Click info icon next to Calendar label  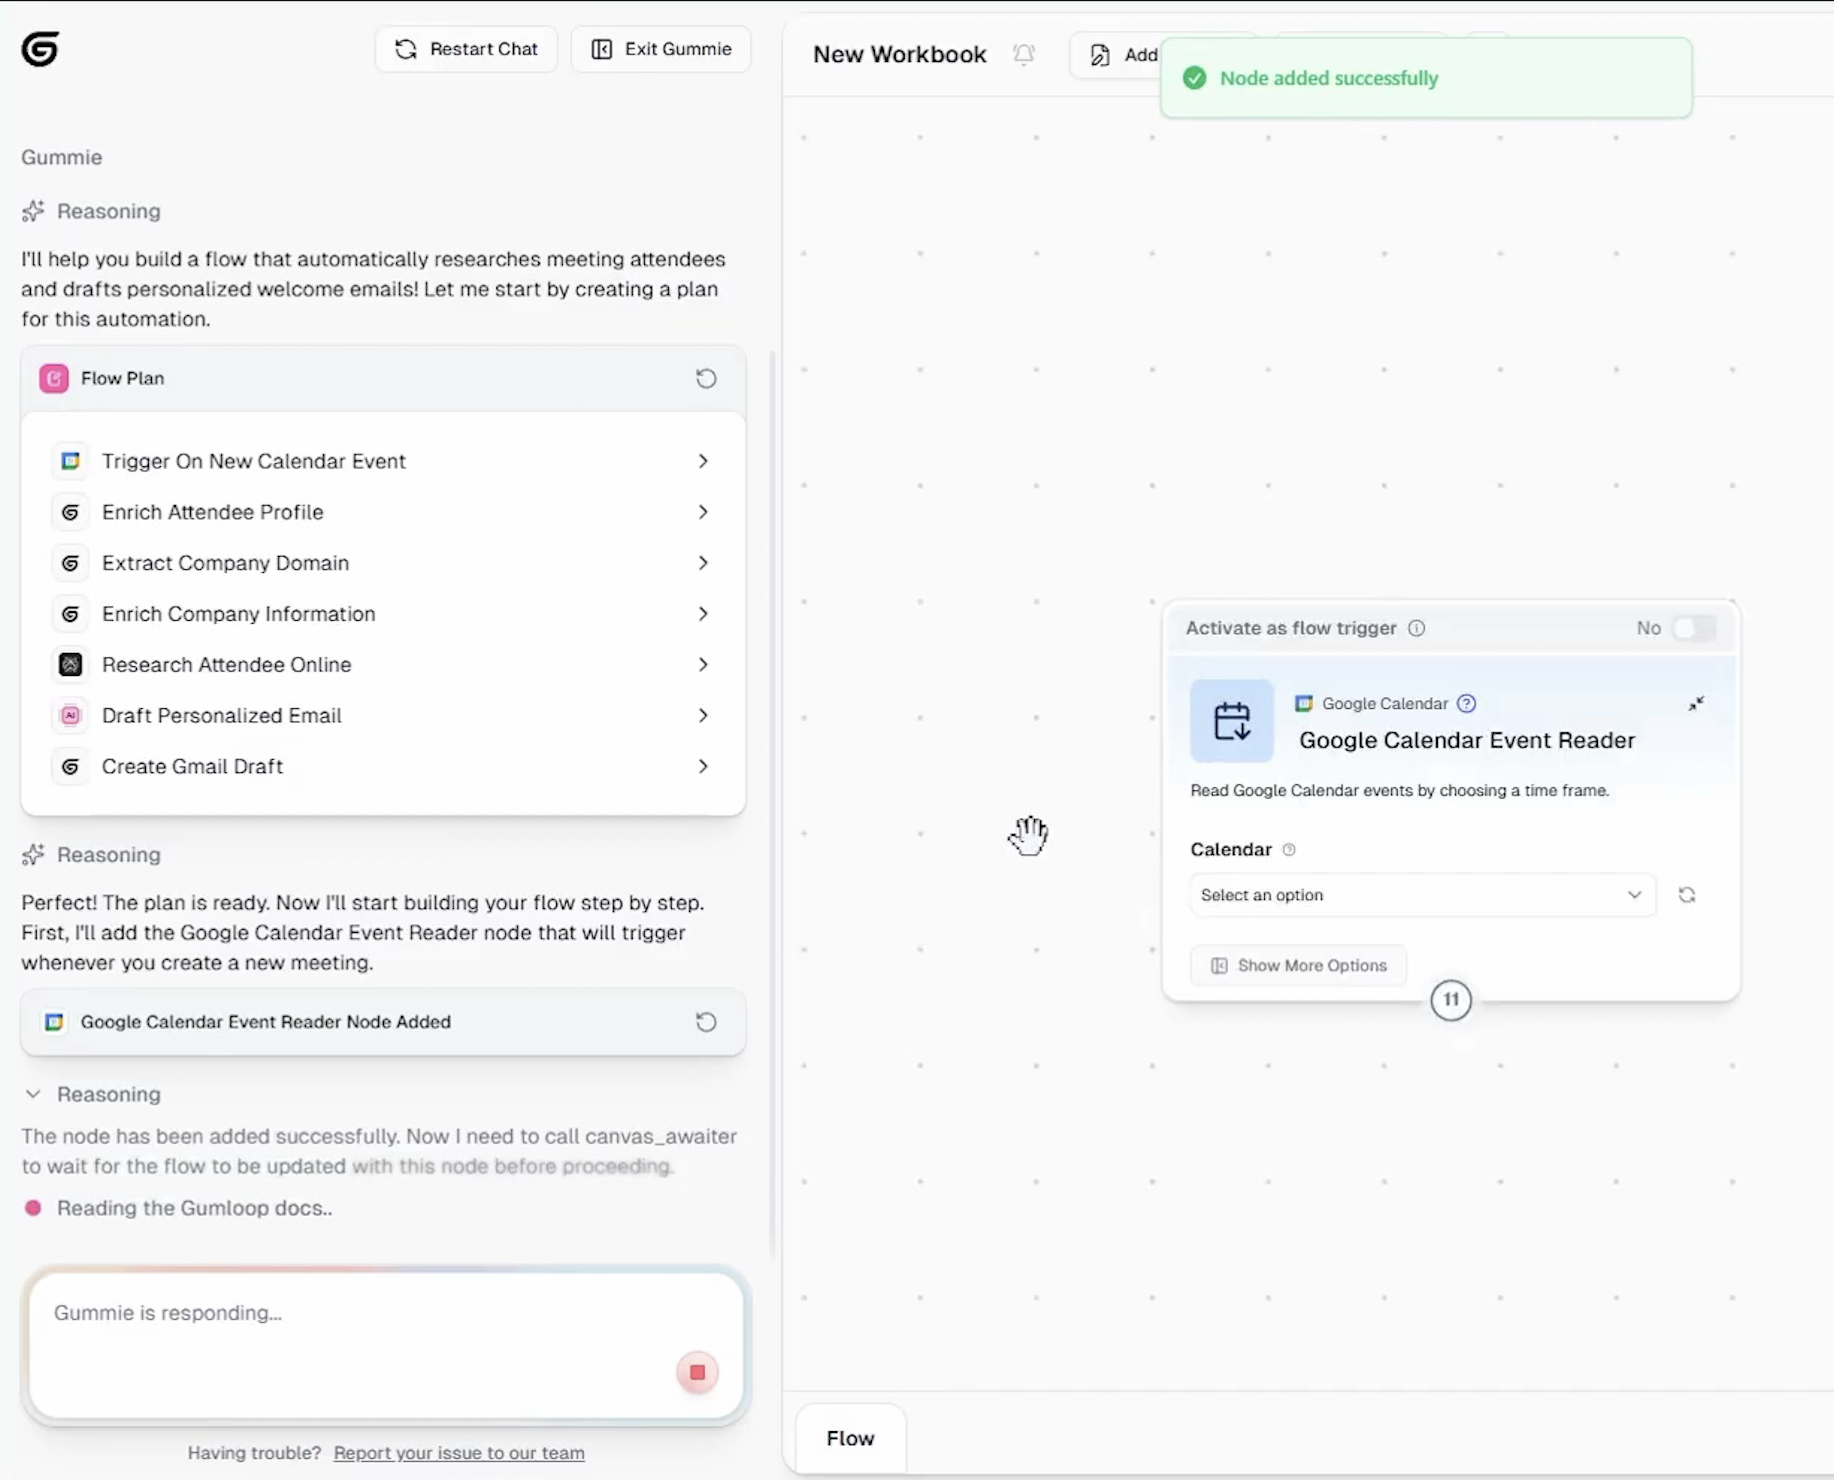1289,850
